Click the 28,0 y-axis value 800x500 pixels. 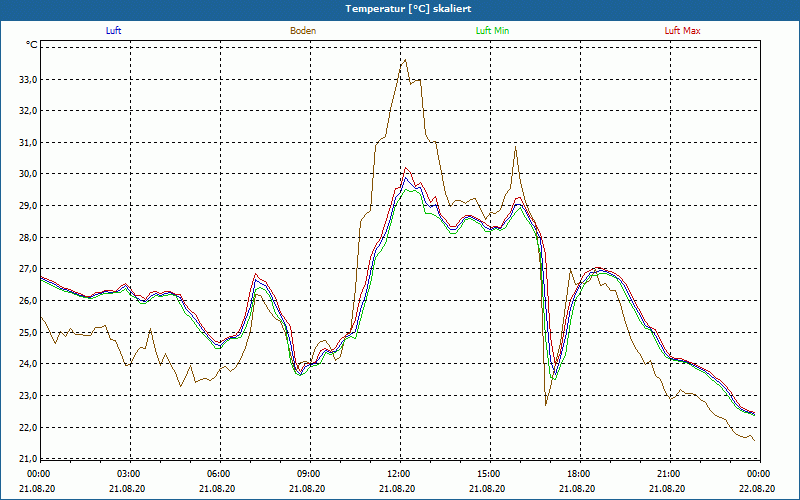29,238
